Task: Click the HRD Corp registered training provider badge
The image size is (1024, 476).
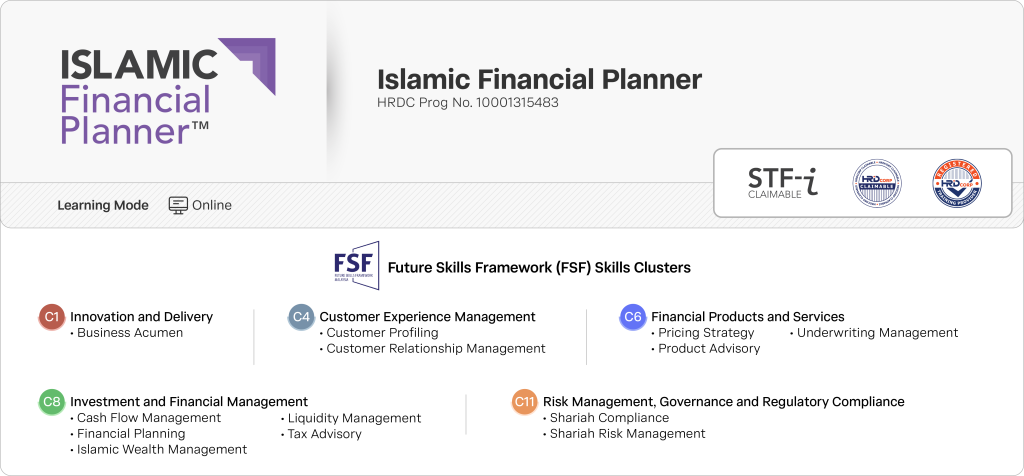Action: (x=956, y=183)
